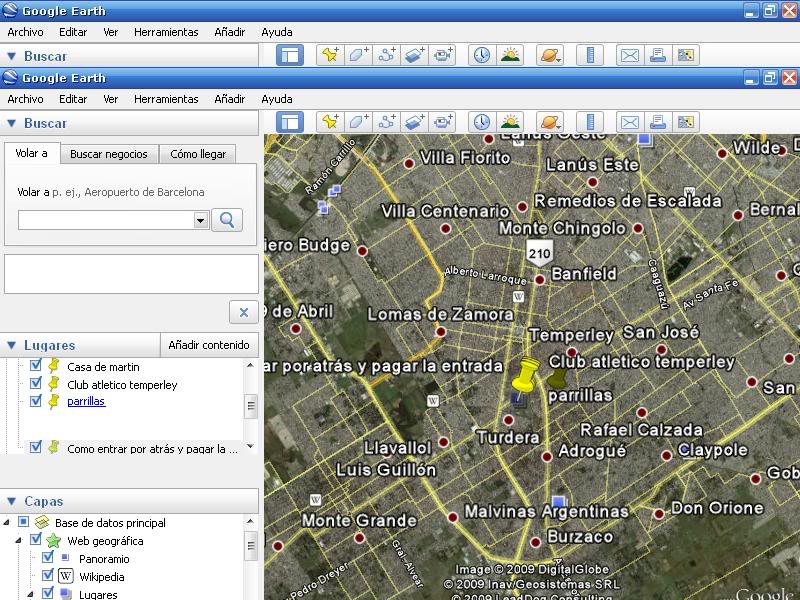Collapse the Base de datos principal tree node

click(7, 522)
